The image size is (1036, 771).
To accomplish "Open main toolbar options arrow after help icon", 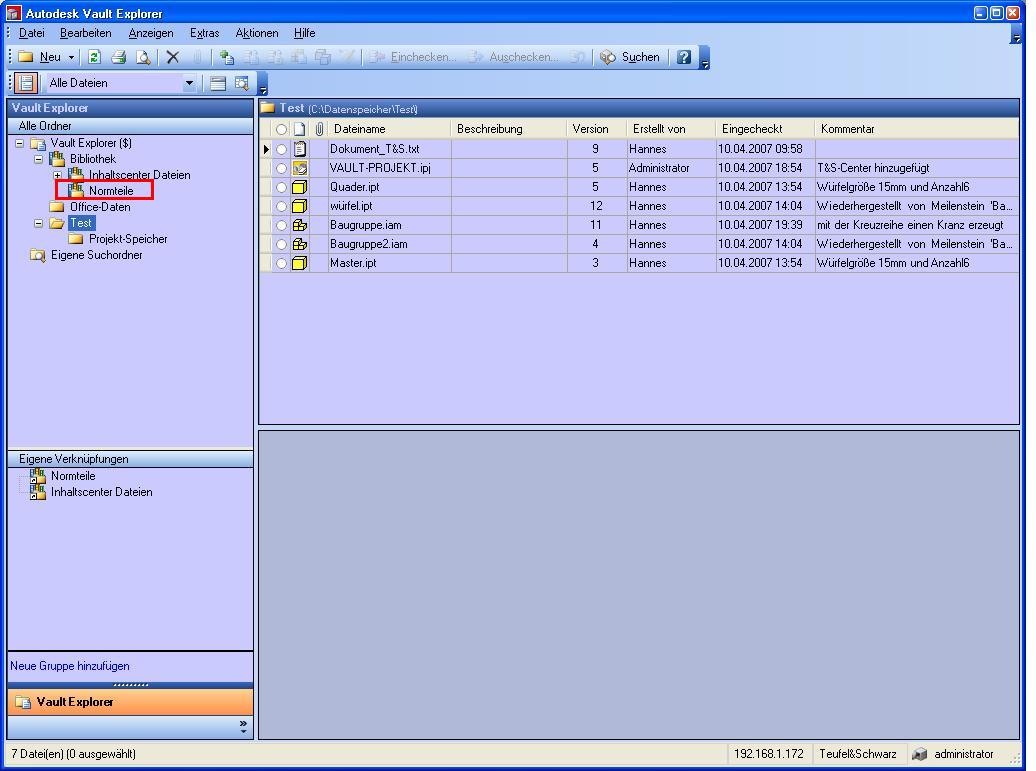I will pyautogui.click(x=705, y=63).
